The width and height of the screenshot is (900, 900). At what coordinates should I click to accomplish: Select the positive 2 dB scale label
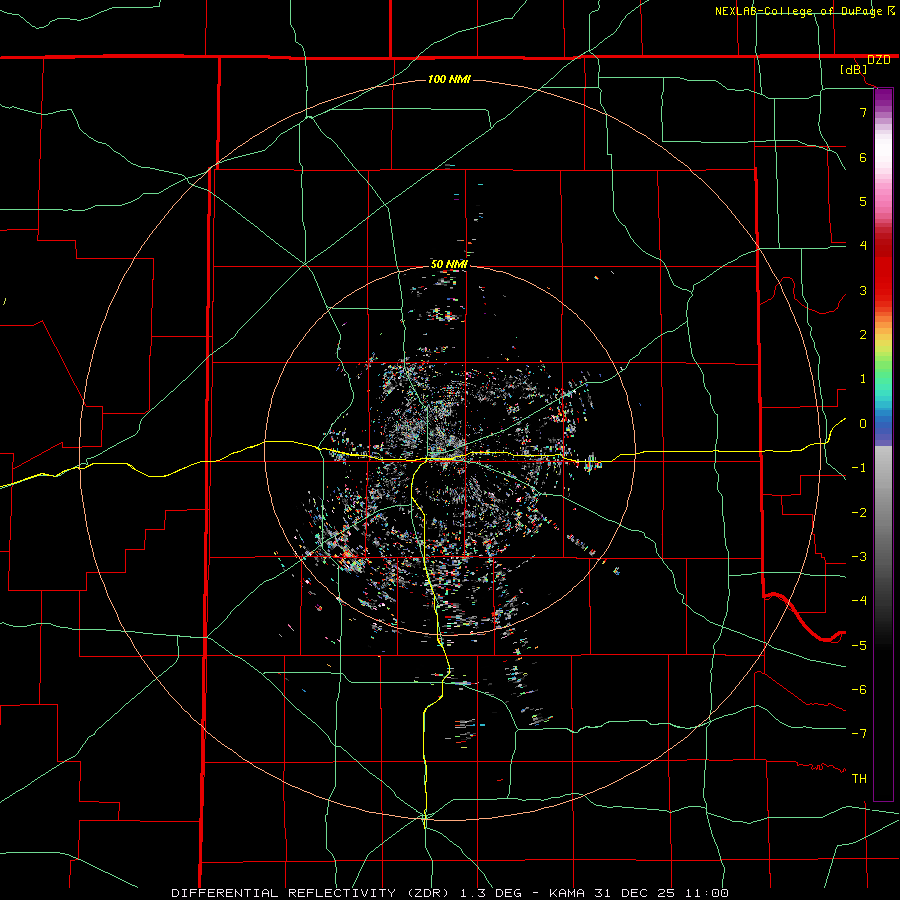(x=863, y=335)
